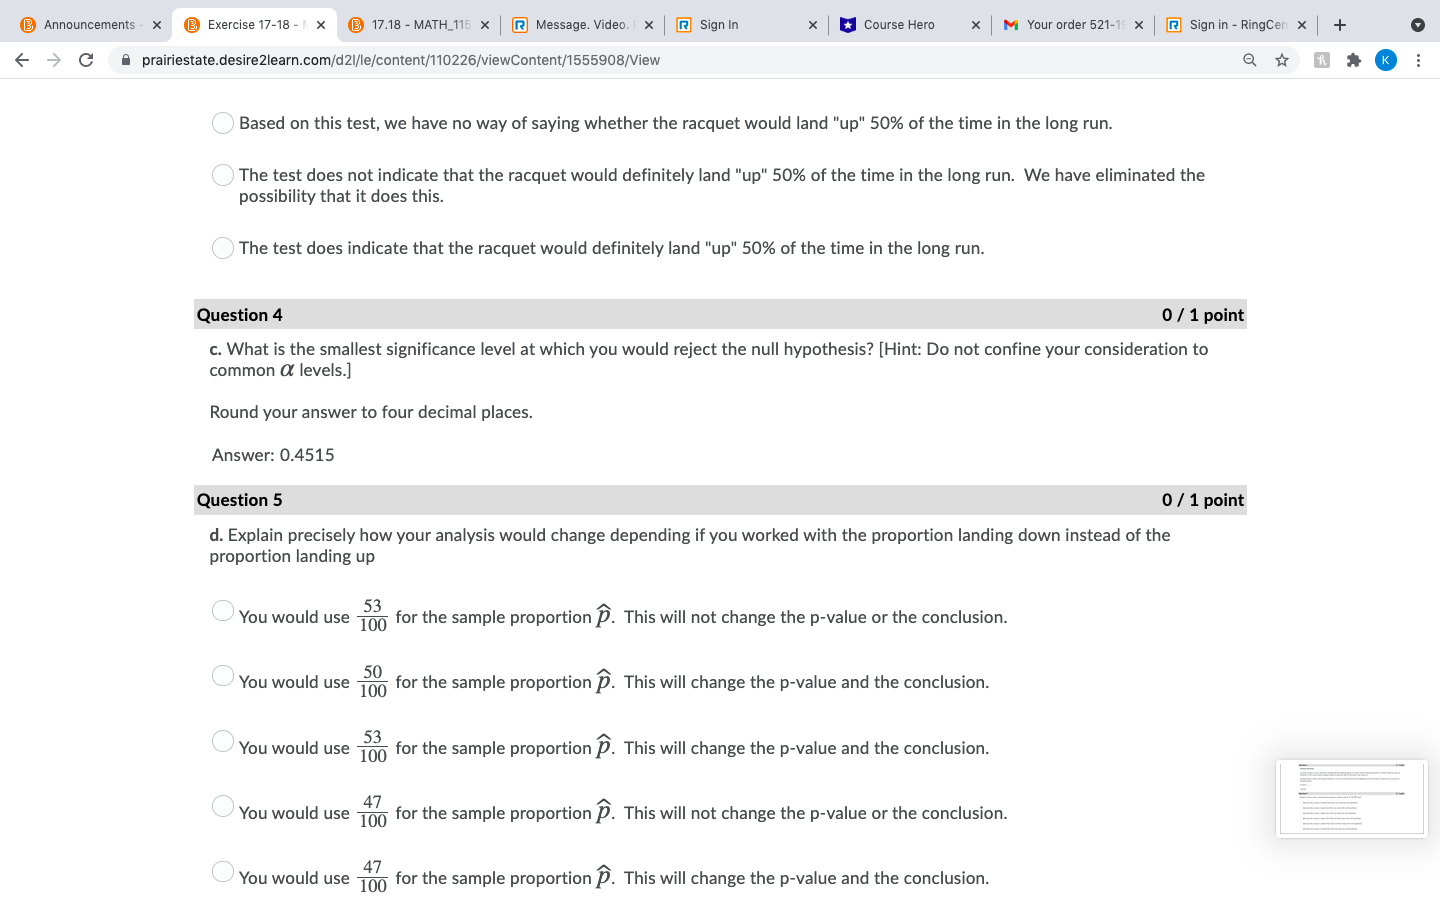Image resolution: width=1440 pixels, height=900 pixels.
Task: Click the picture-in-picture preview thumbnail
Action: pyautogui.click(x=1352, y=797)
